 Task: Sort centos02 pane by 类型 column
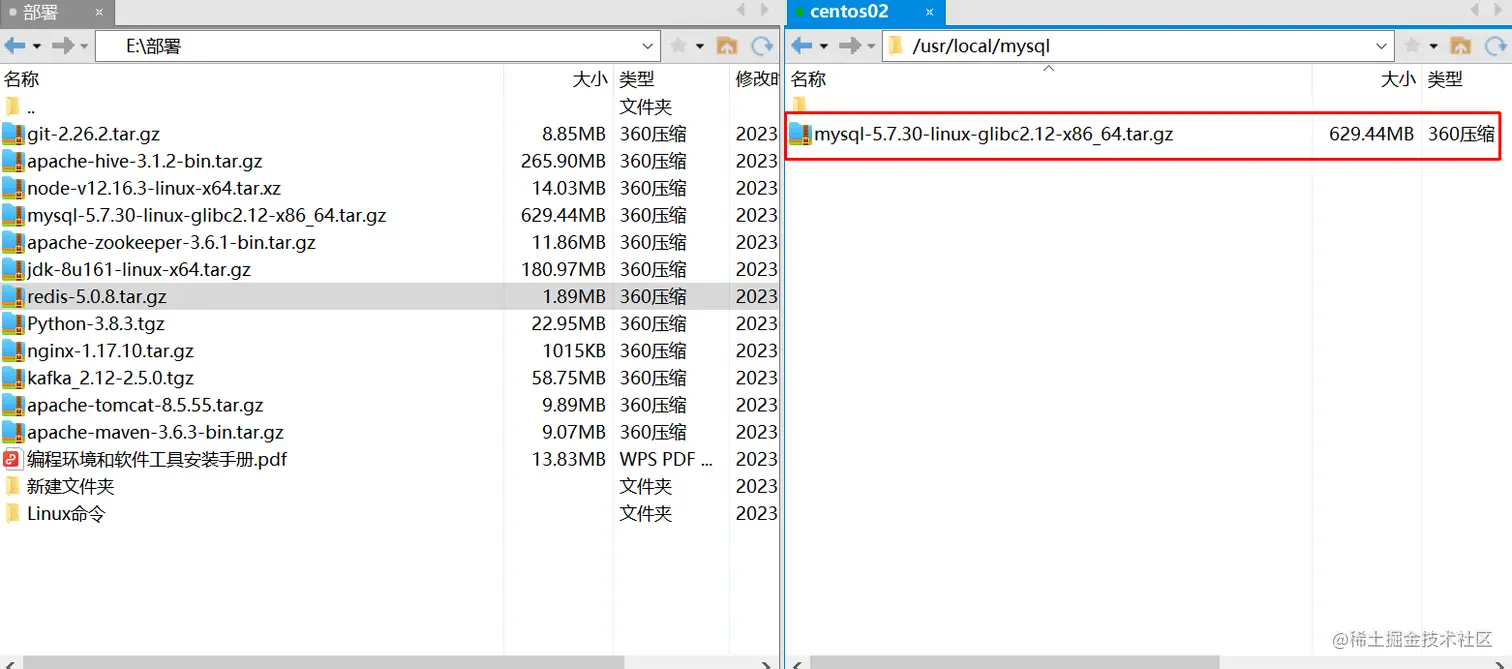click(x=1466, y=79)
